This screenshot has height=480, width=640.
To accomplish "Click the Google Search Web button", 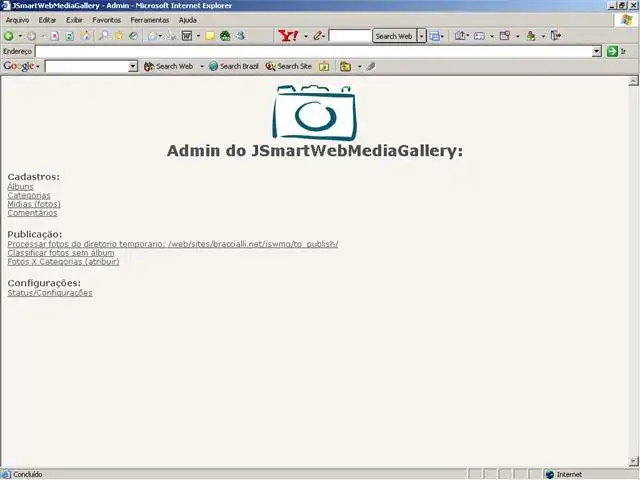I will point(169,66).
